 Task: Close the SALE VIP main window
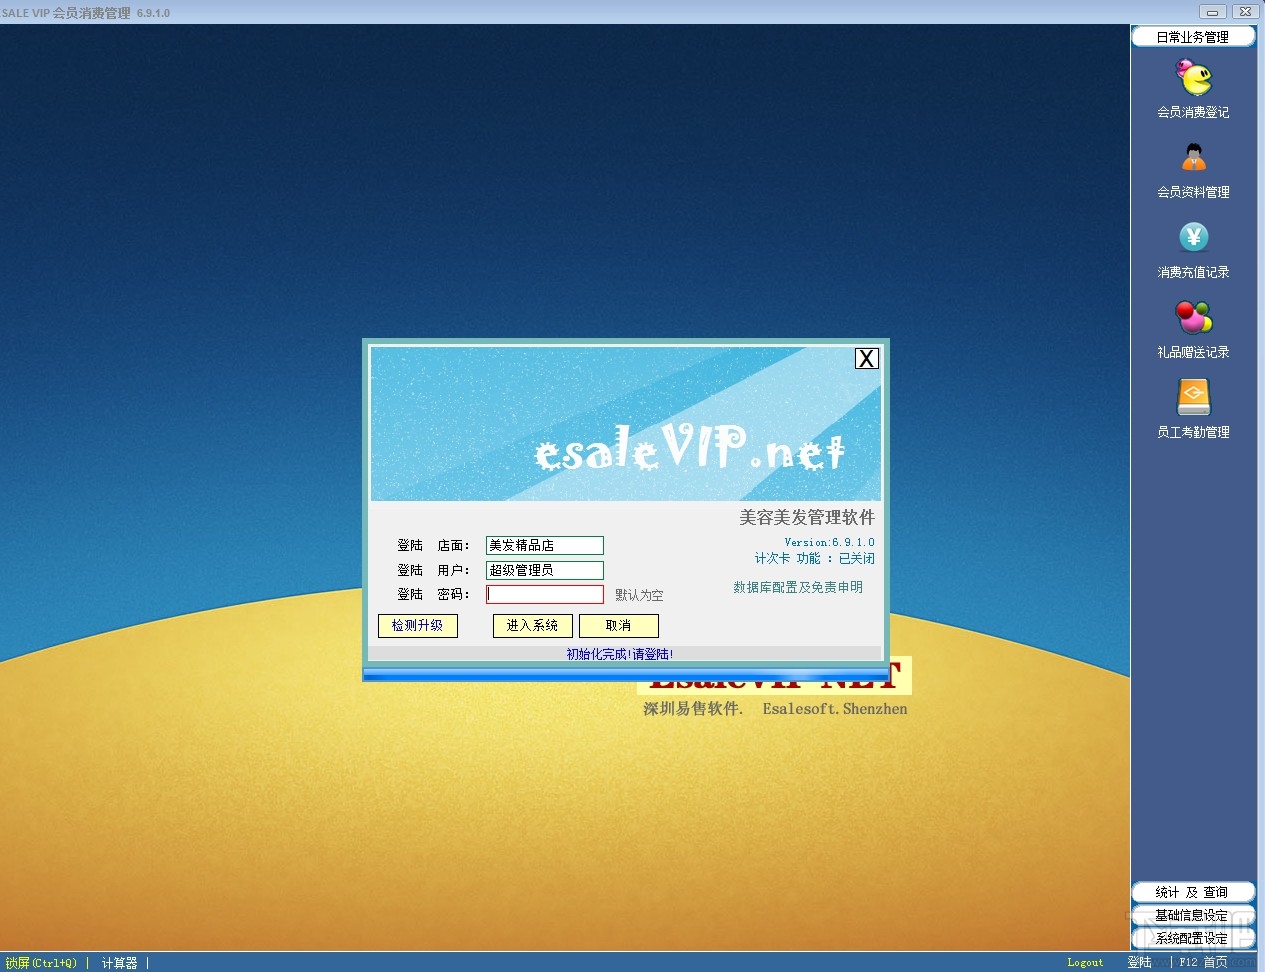[x=1244, y=12]
